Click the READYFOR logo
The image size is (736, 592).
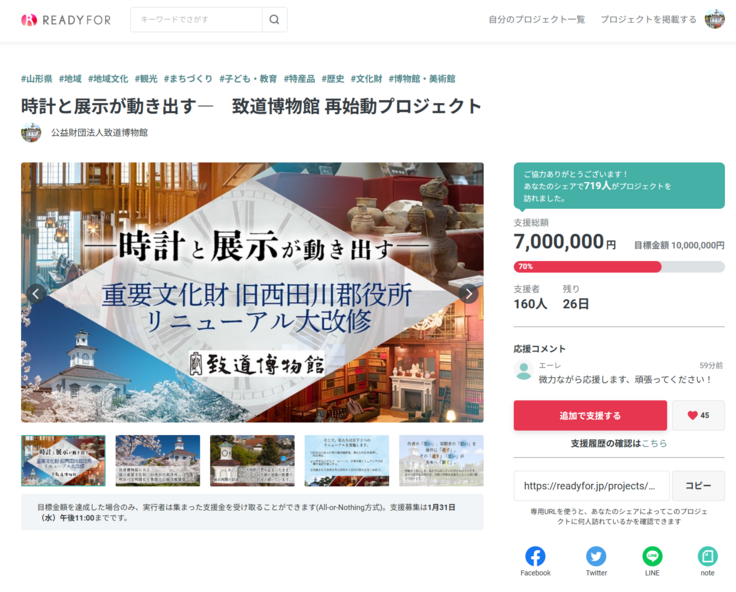(x=66, y=20)
